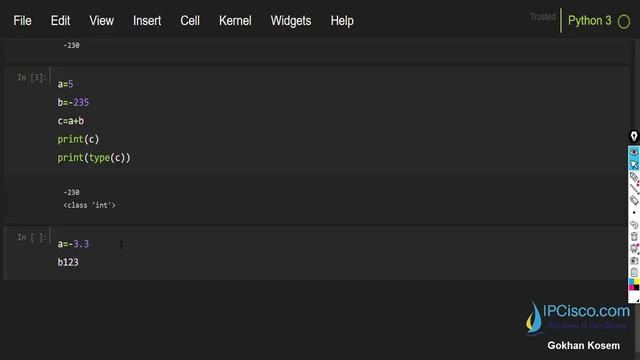The image size is (640, 360).
Task: Toggle the eye visibility icon in annotation toolbar
Action: pyautogui.click(x=634, y=152)
